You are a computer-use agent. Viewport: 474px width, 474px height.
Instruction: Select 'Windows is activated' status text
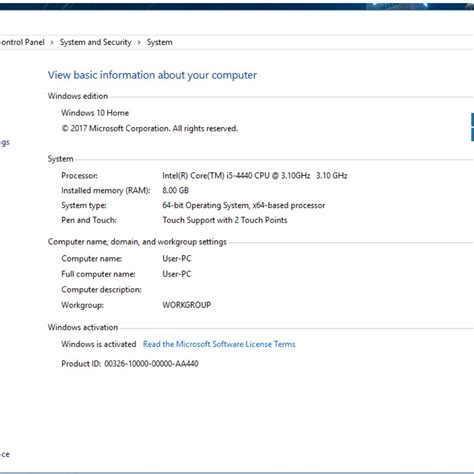99,344
